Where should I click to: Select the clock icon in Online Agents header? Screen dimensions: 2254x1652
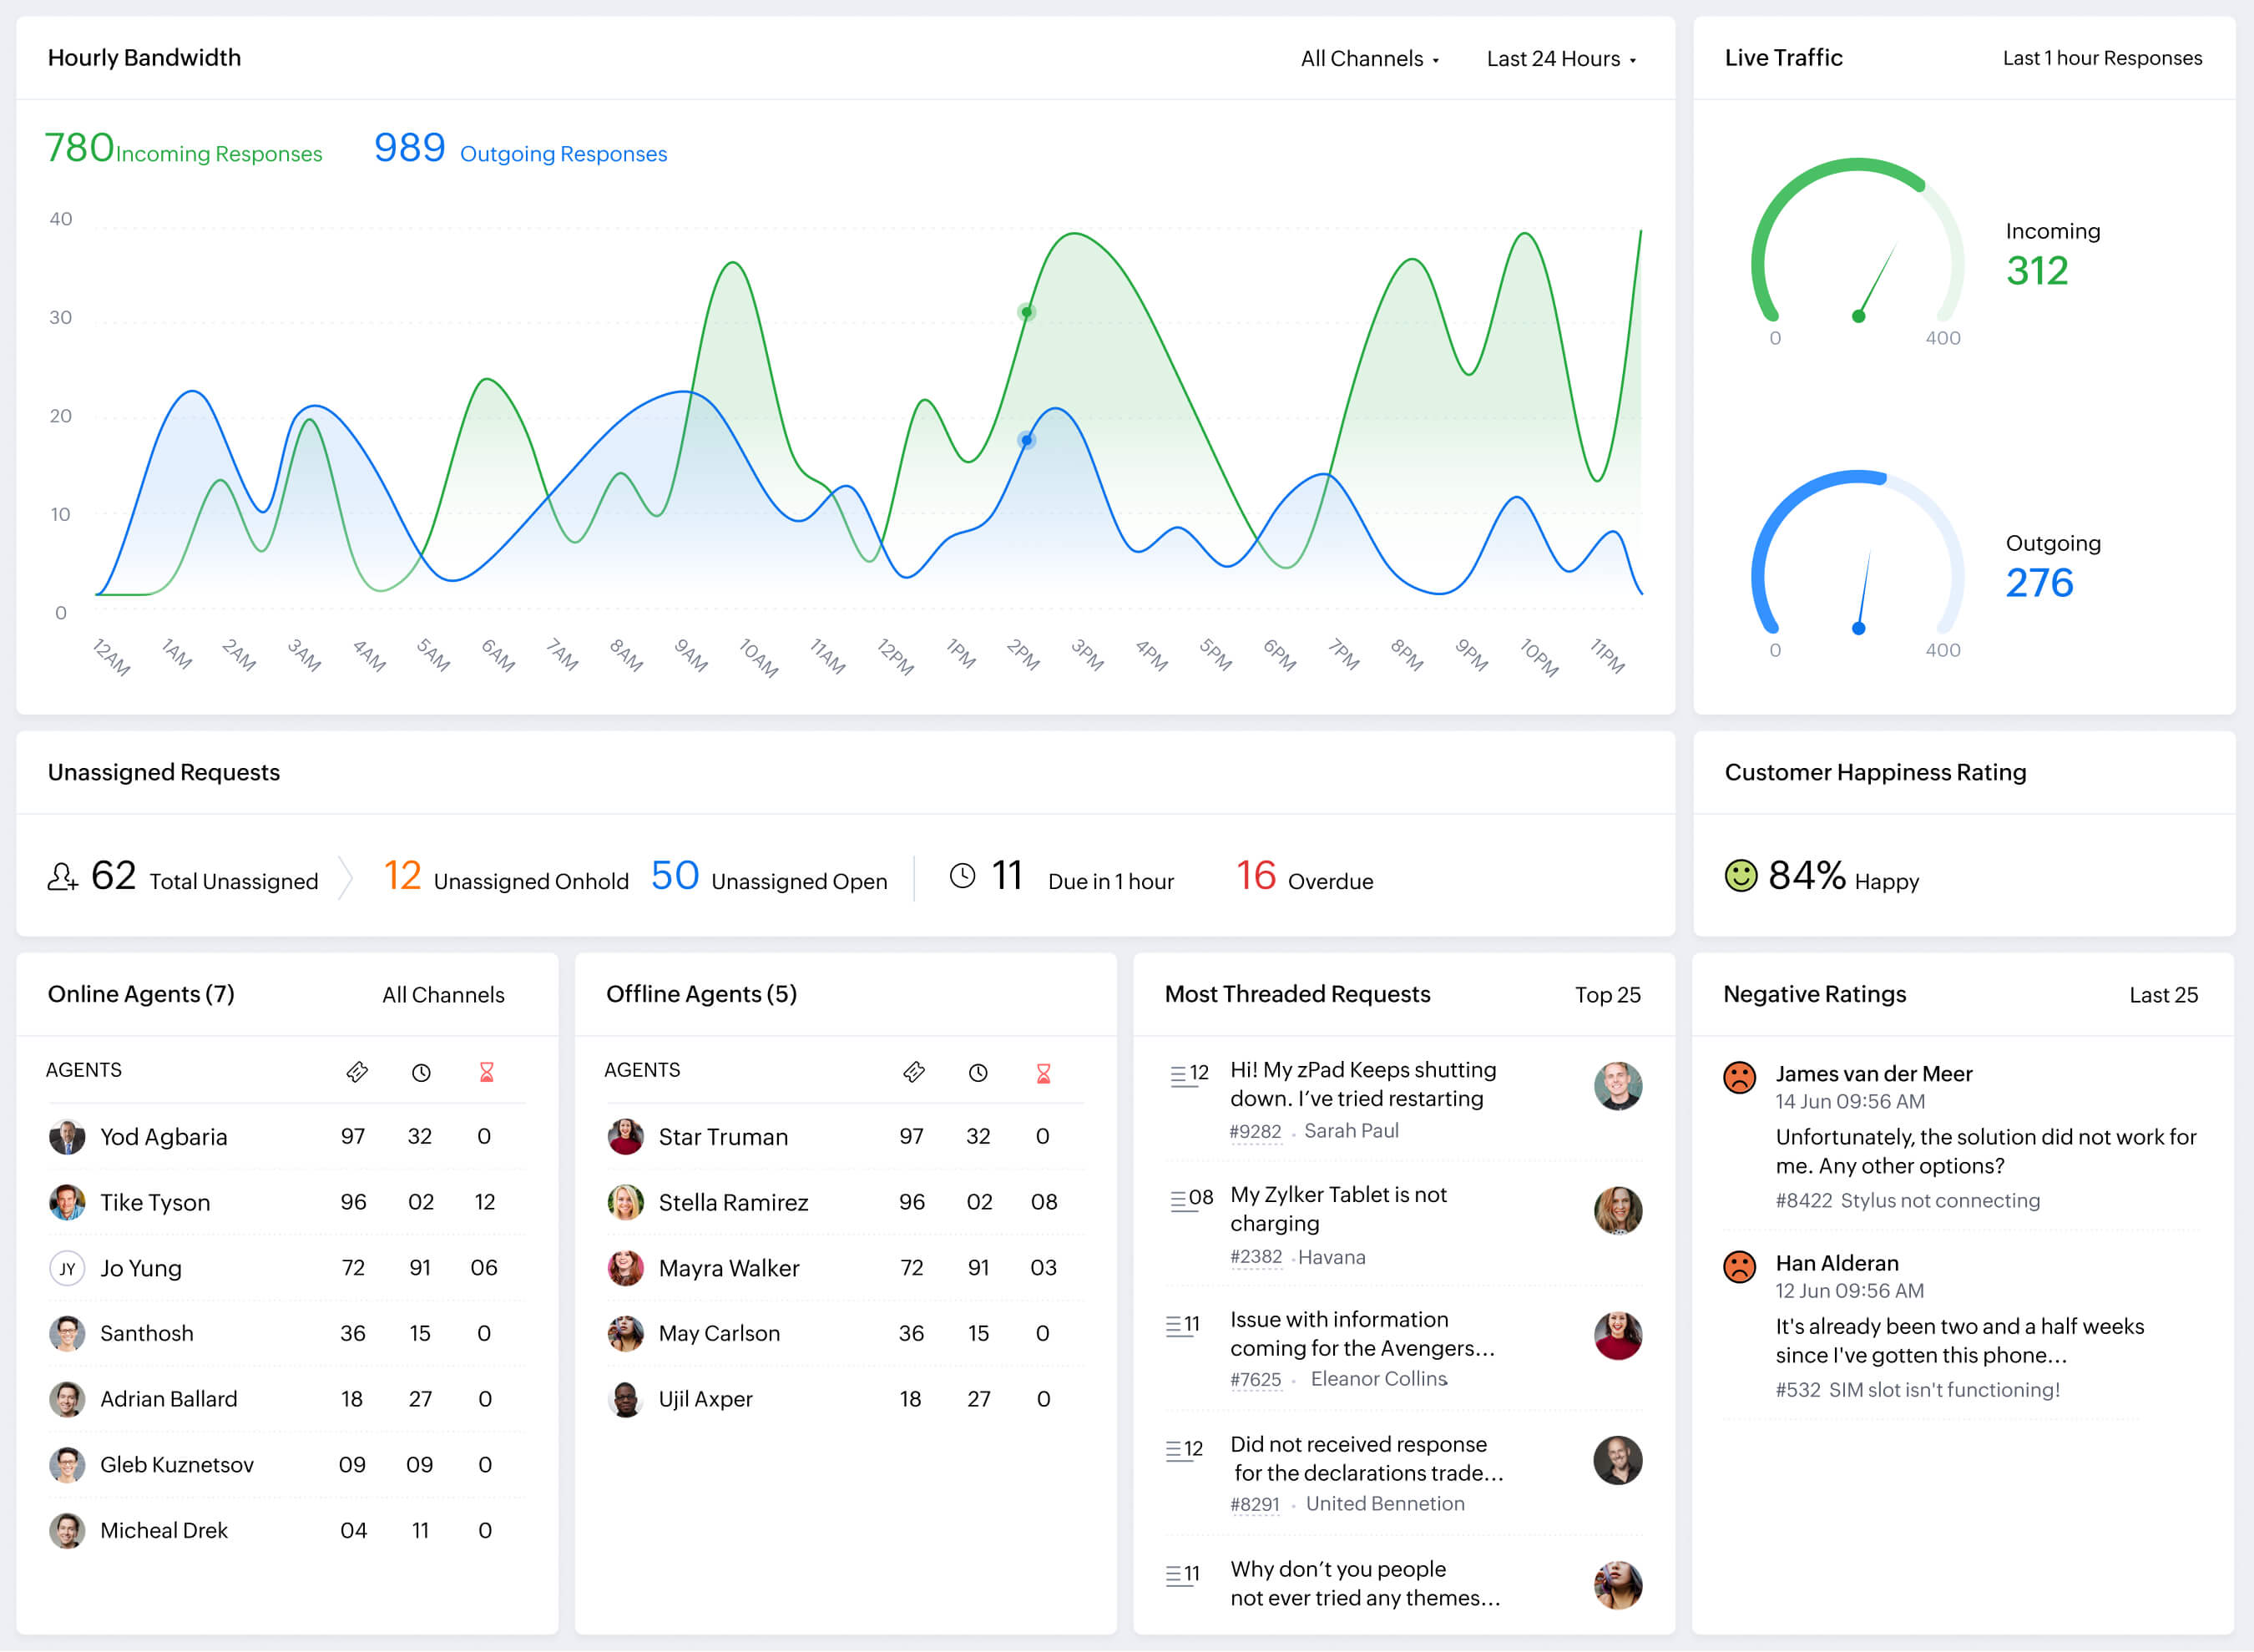(x=421, y=1072)
